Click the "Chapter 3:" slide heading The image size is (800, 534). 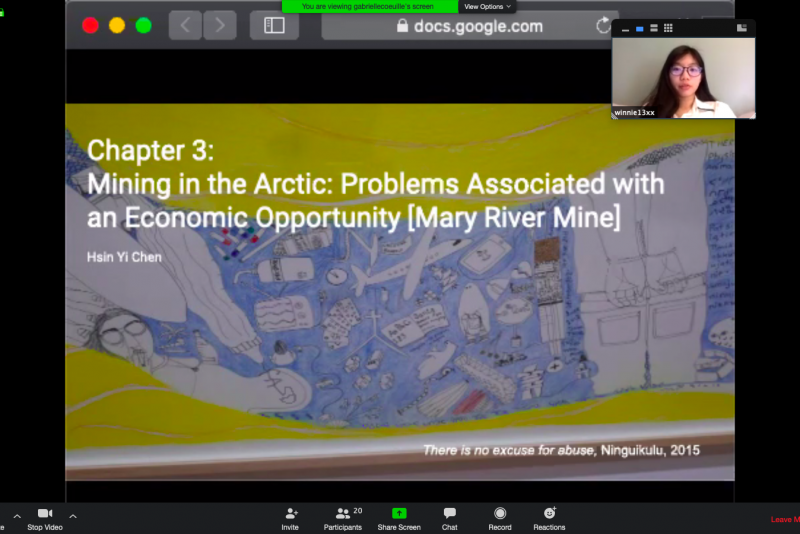(151, 150)
